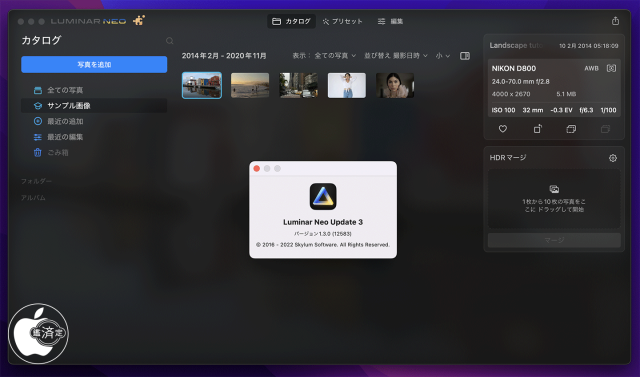Click the drop photos icon in HDR area

coord(554,189)
